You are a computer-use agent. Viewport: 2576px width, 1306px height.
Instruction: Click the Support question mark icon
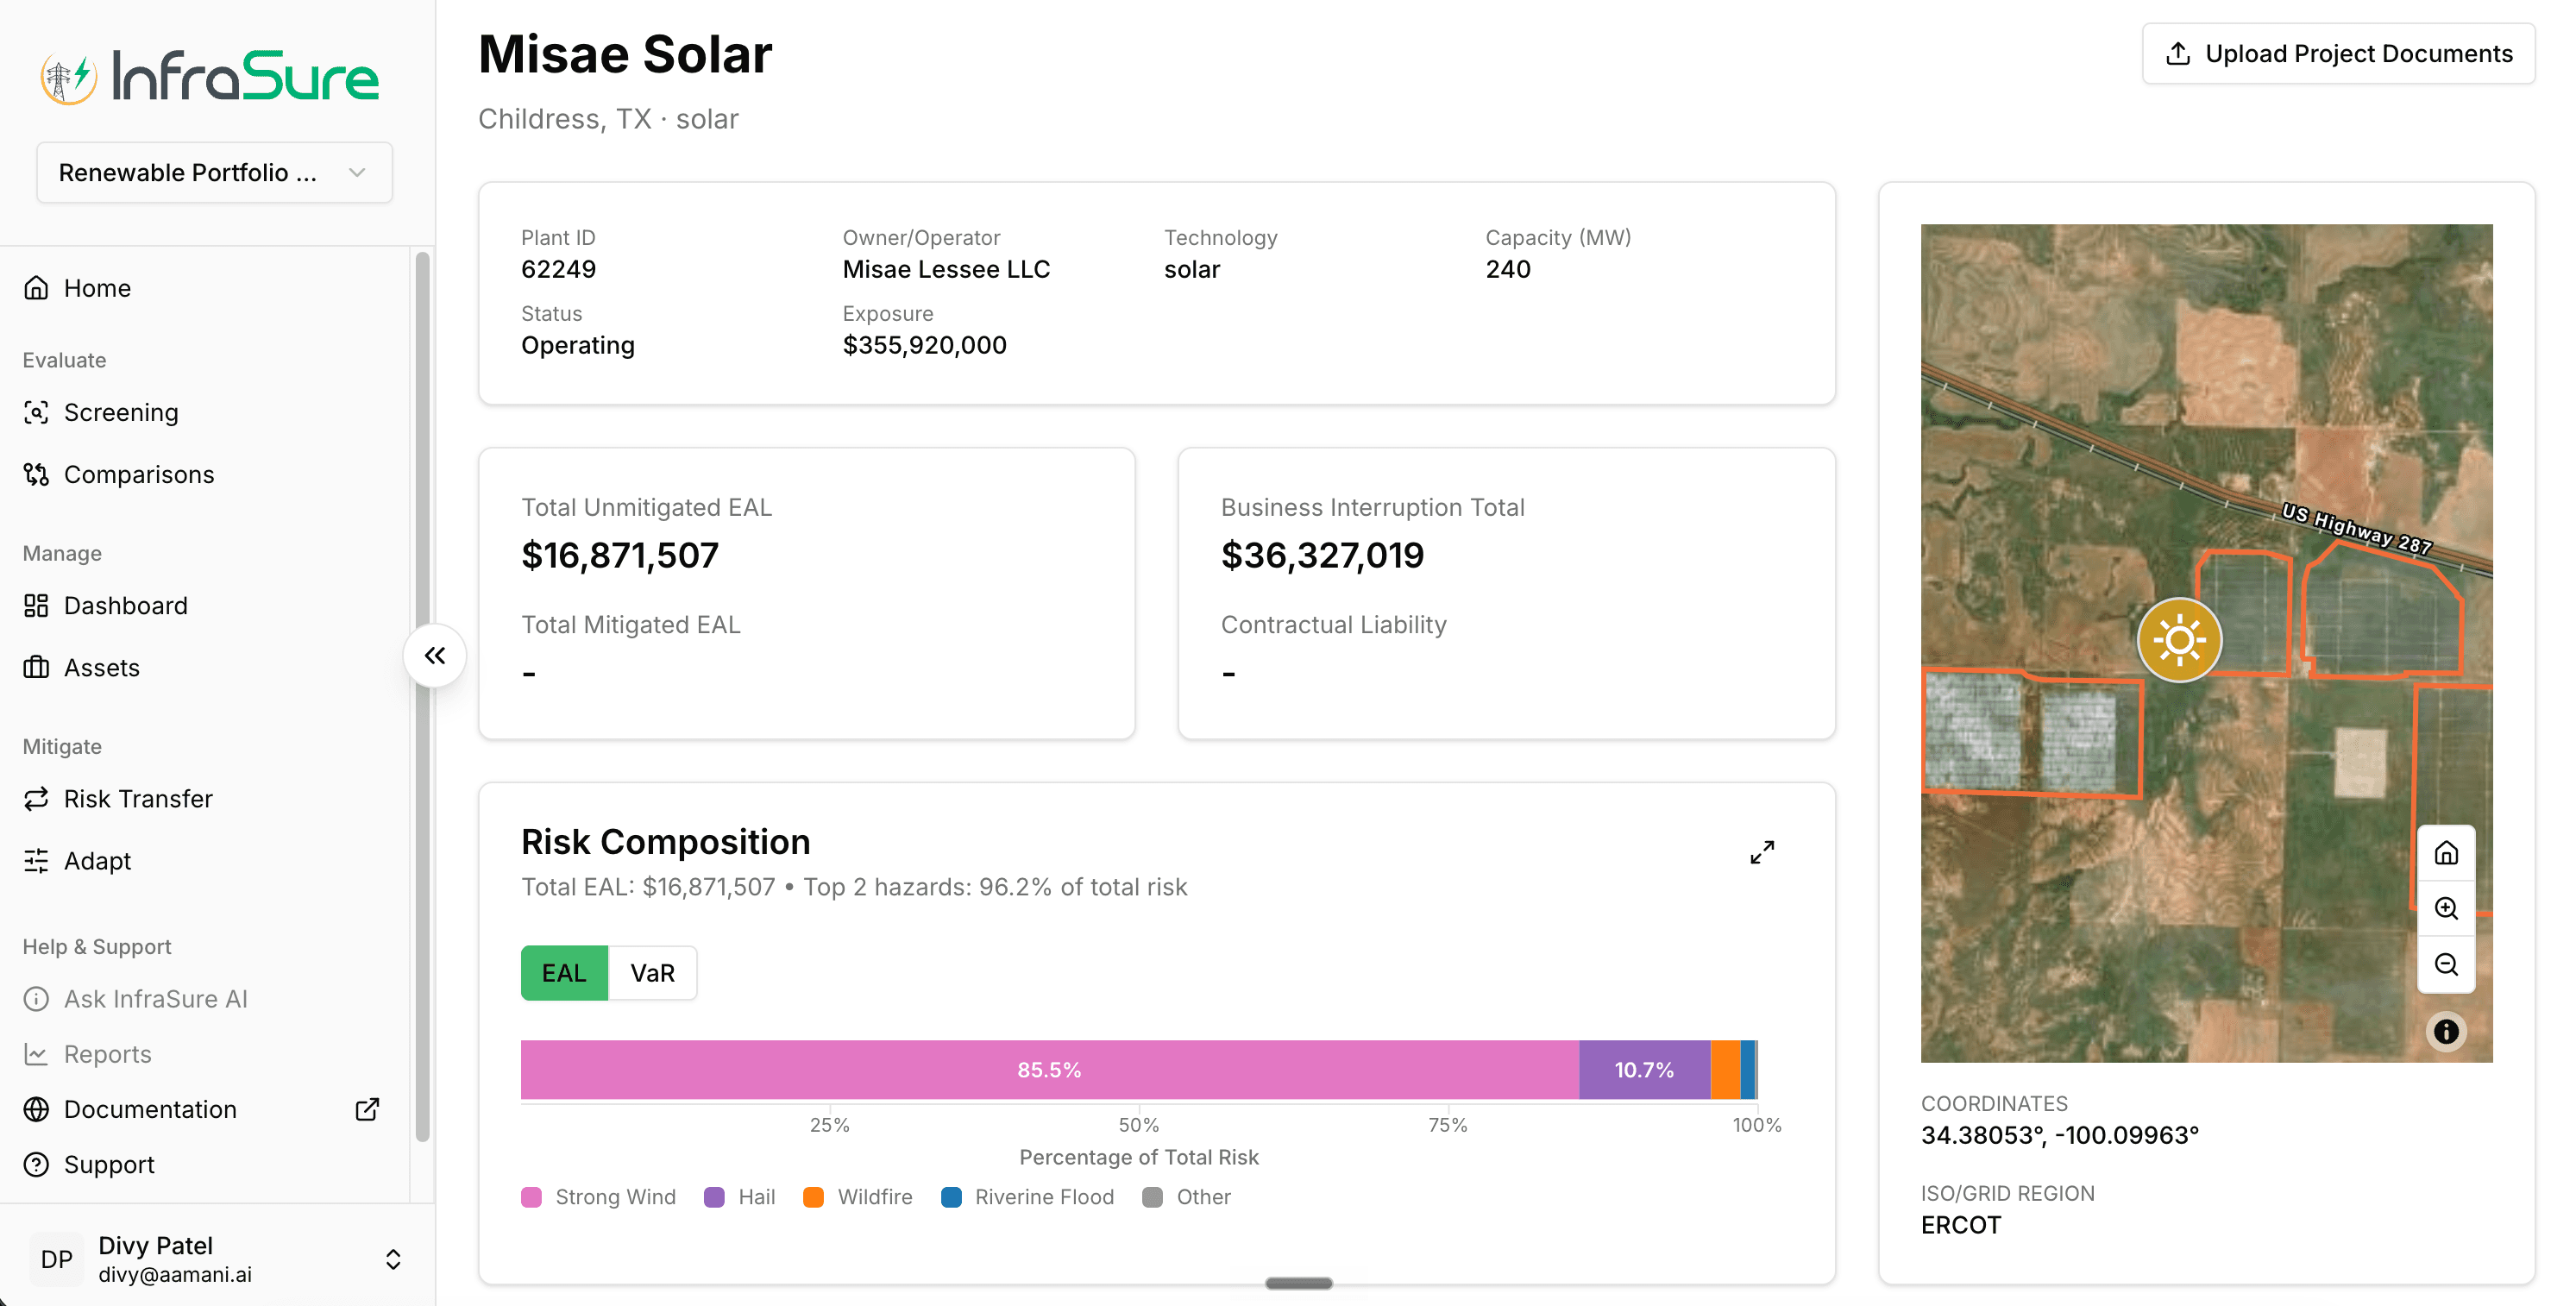tap(36, 1164)
